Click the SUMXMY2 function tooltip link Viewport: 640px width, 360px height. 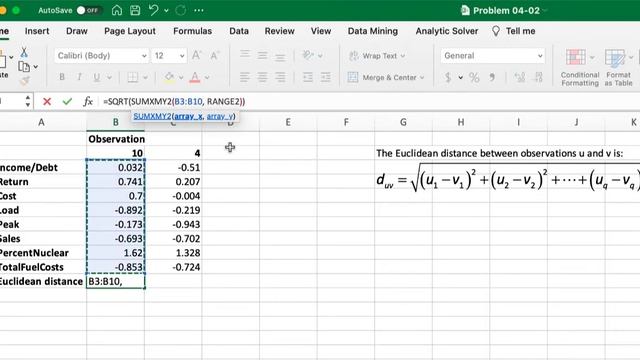(x=152, y=116)
